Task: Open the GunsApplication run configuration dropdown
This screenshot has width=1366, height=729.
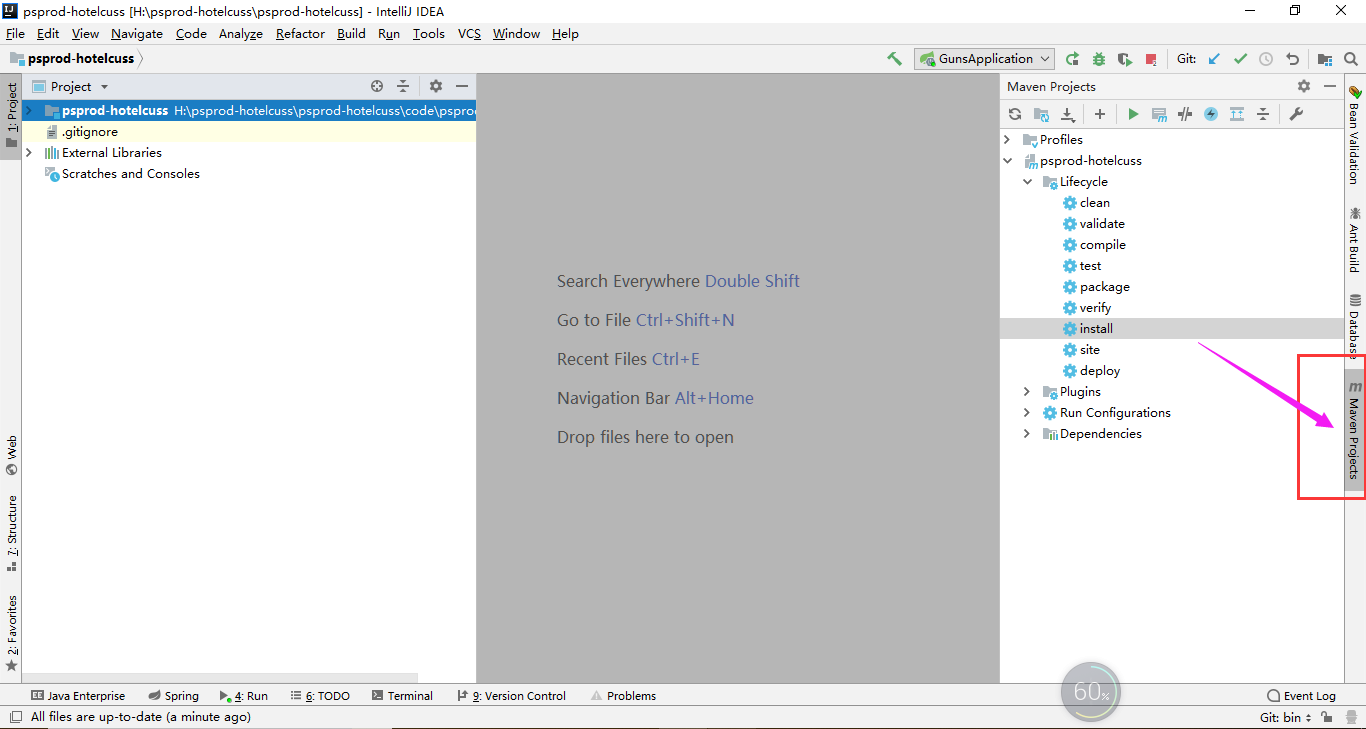Action: coord(985,59)
